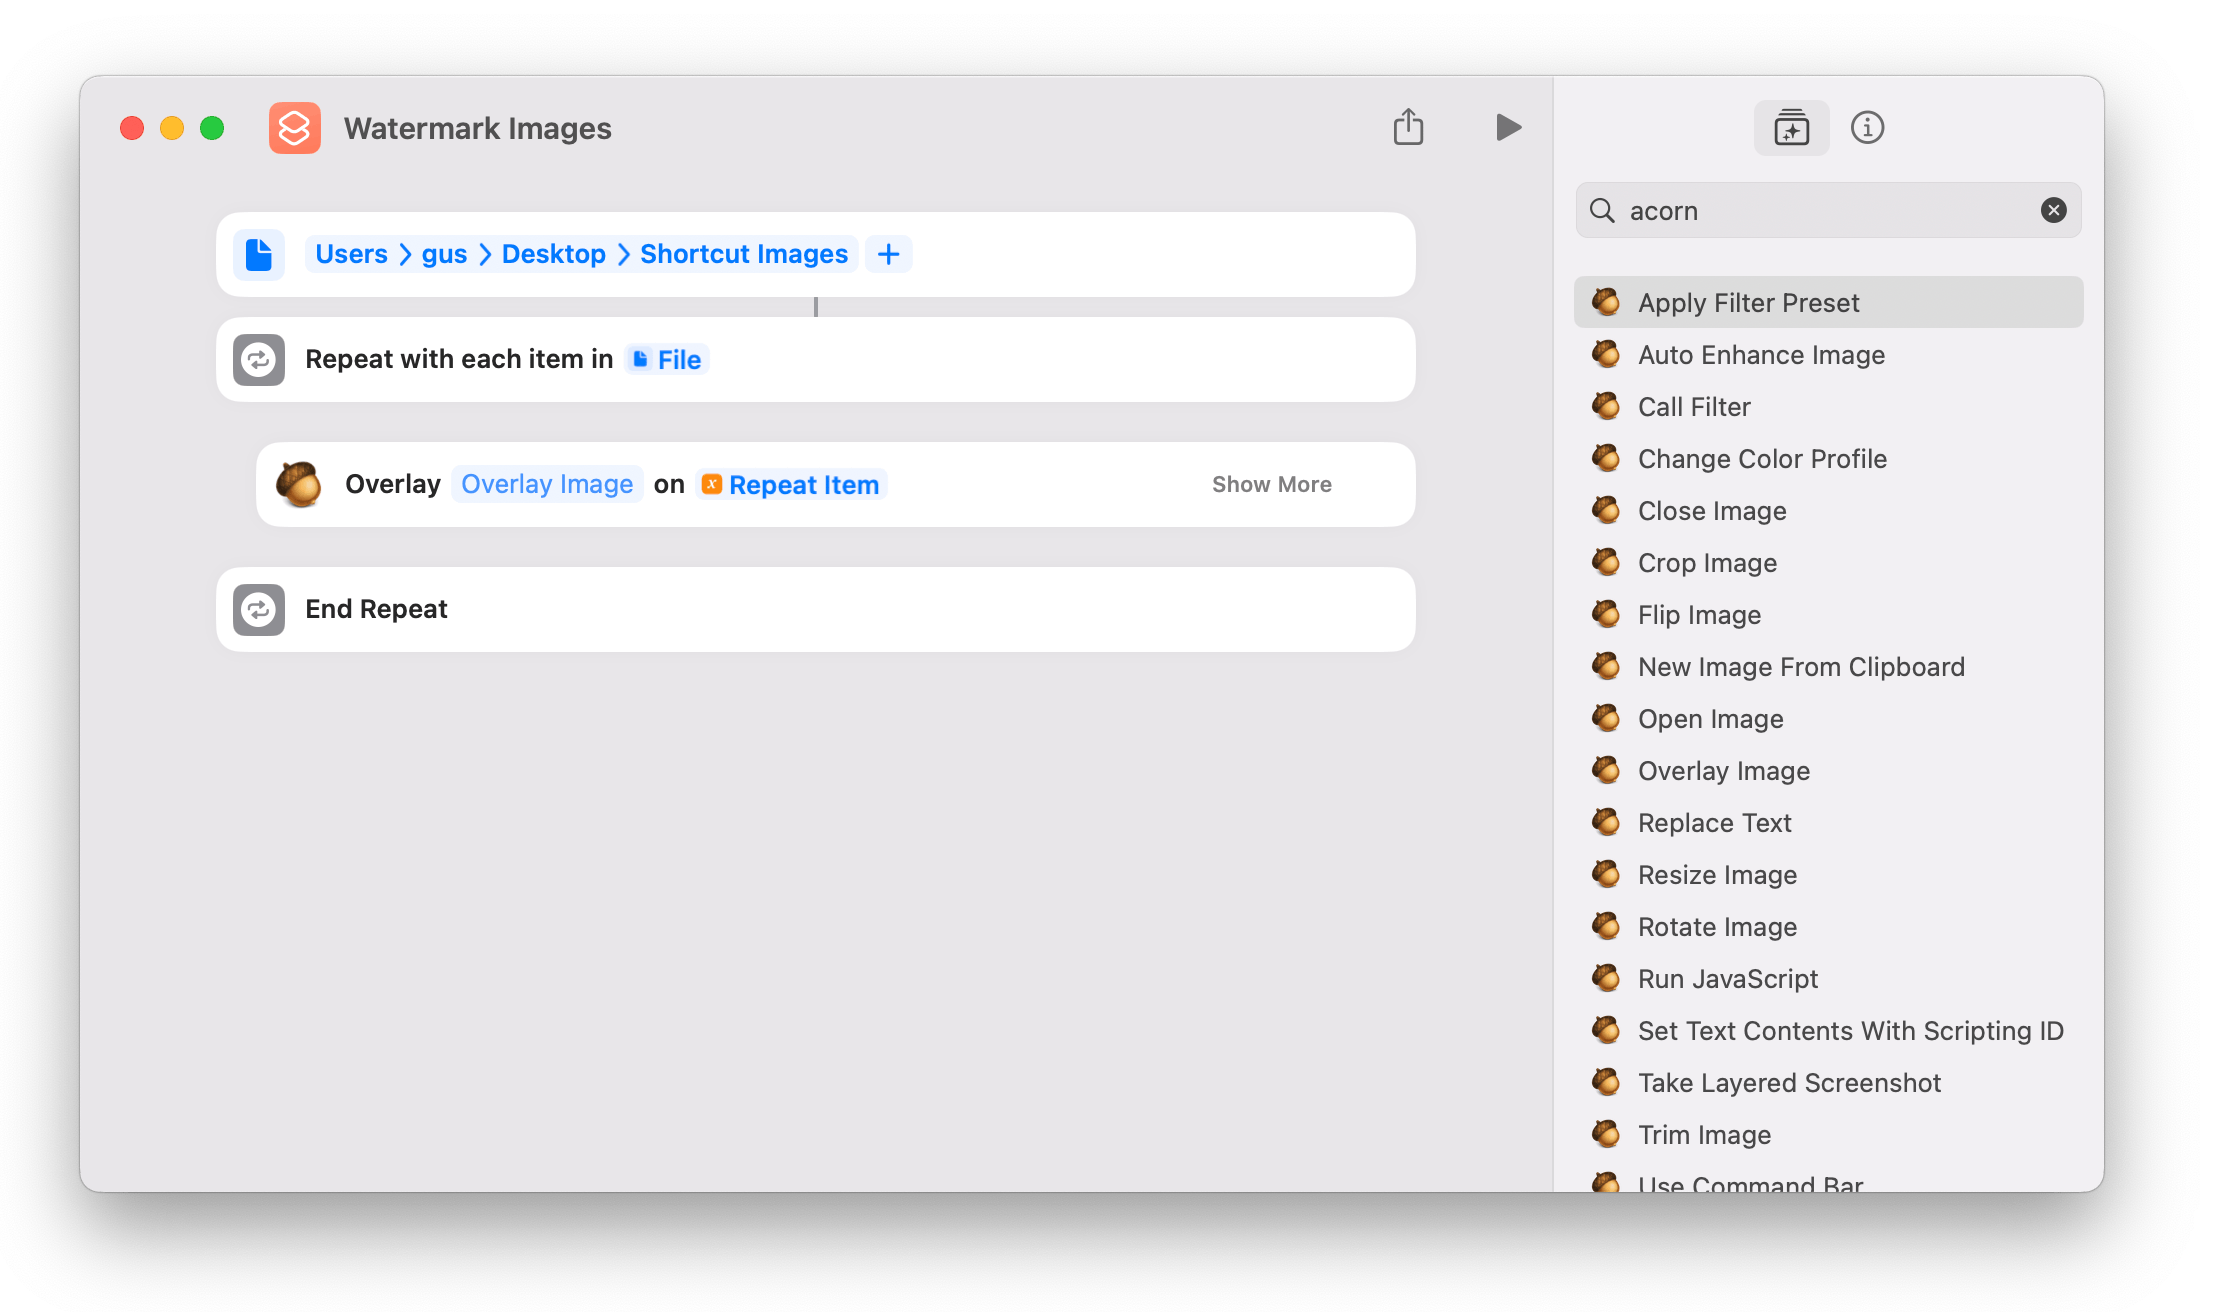
Task: Click the acorn icon on Overlay action
Action: [298, 484]
